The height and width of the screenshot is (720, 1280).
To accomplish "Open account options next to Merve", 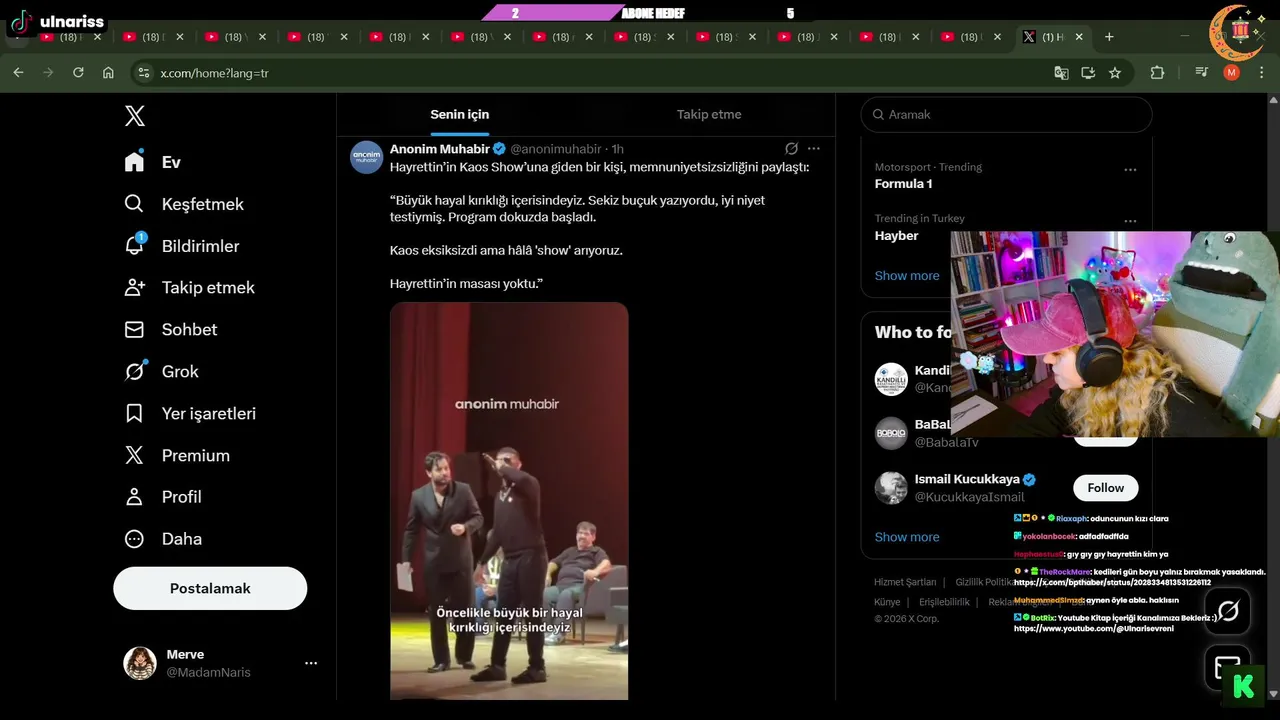I will [x=311, y=663].
